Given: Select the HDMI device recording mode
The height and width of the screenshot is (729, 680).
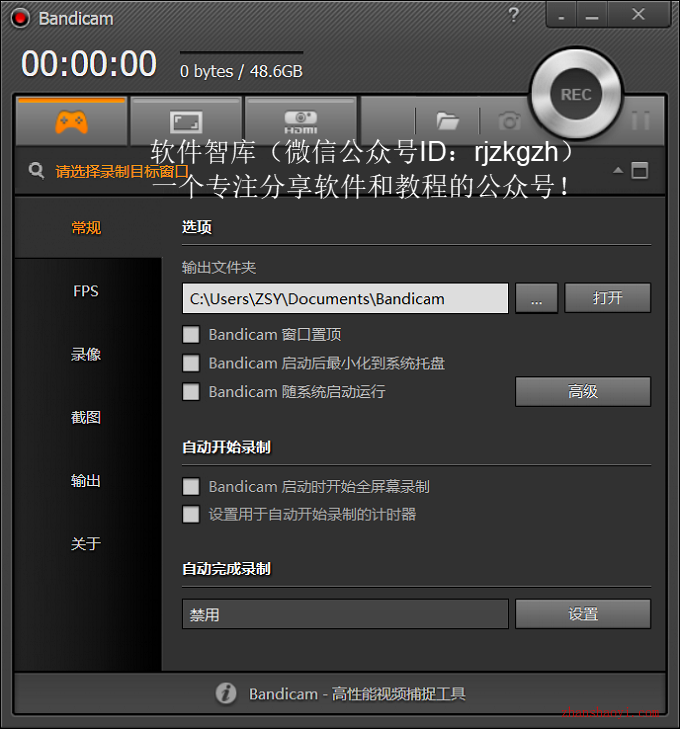Looking at the screenshot, I should 301,122.
